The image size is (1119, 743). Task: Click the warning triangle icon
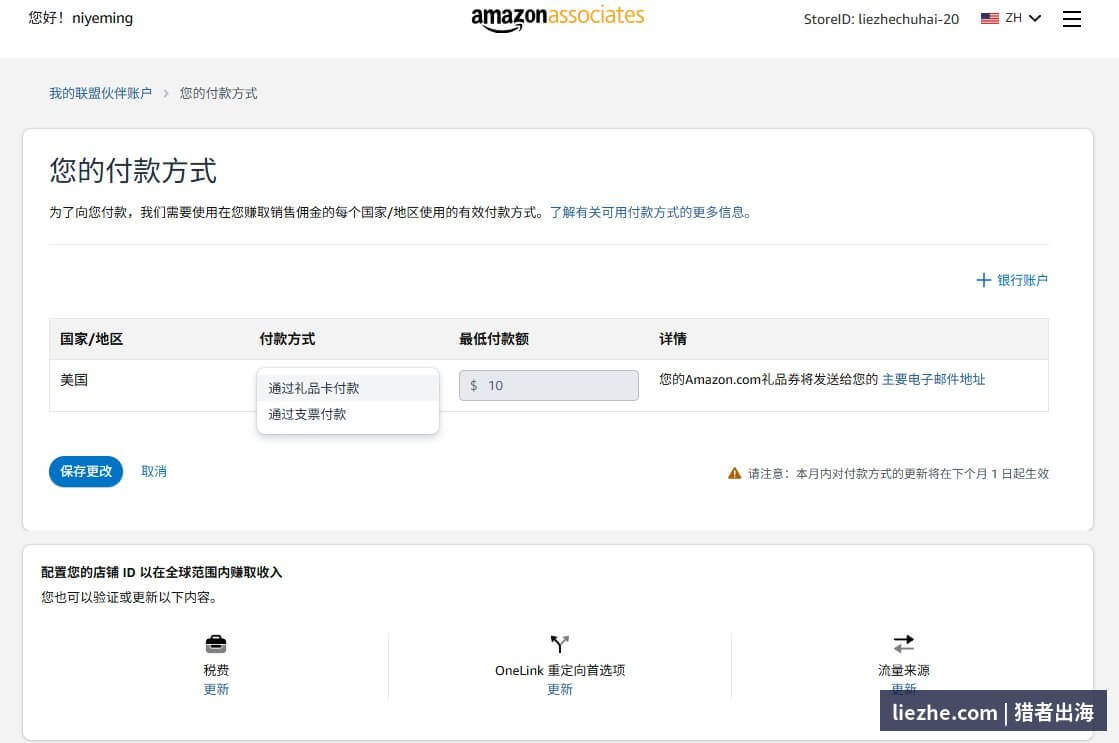(x=734, y=473)
